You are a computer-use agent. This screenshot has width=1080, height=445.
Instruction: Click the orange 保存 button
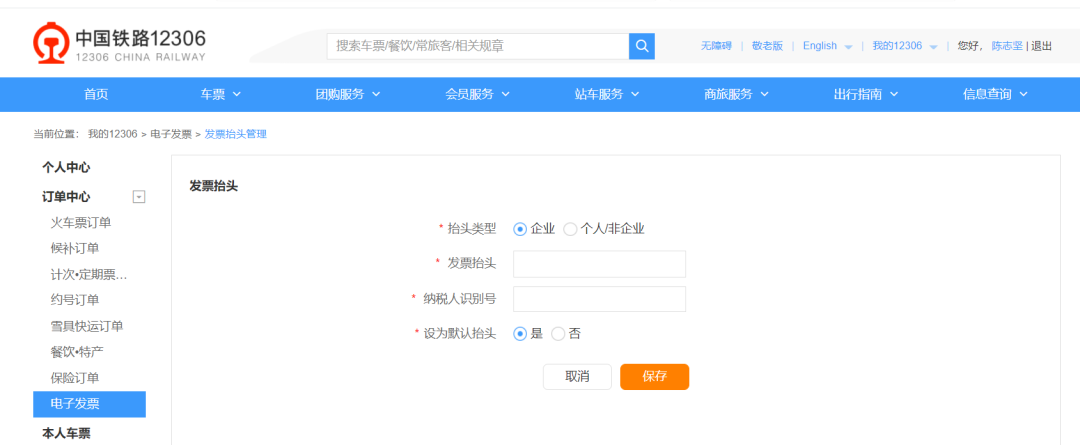click(x=654, y=377)
